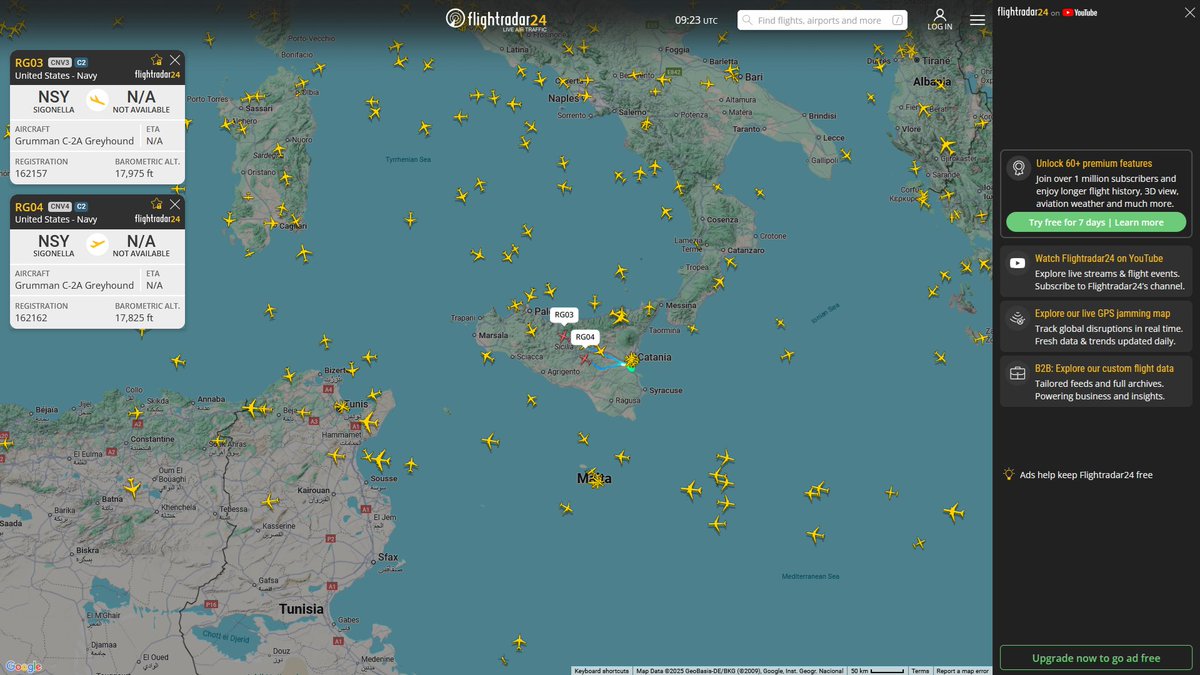
Task: Click the CNV4 callsign badge
Action: point(60,206)
